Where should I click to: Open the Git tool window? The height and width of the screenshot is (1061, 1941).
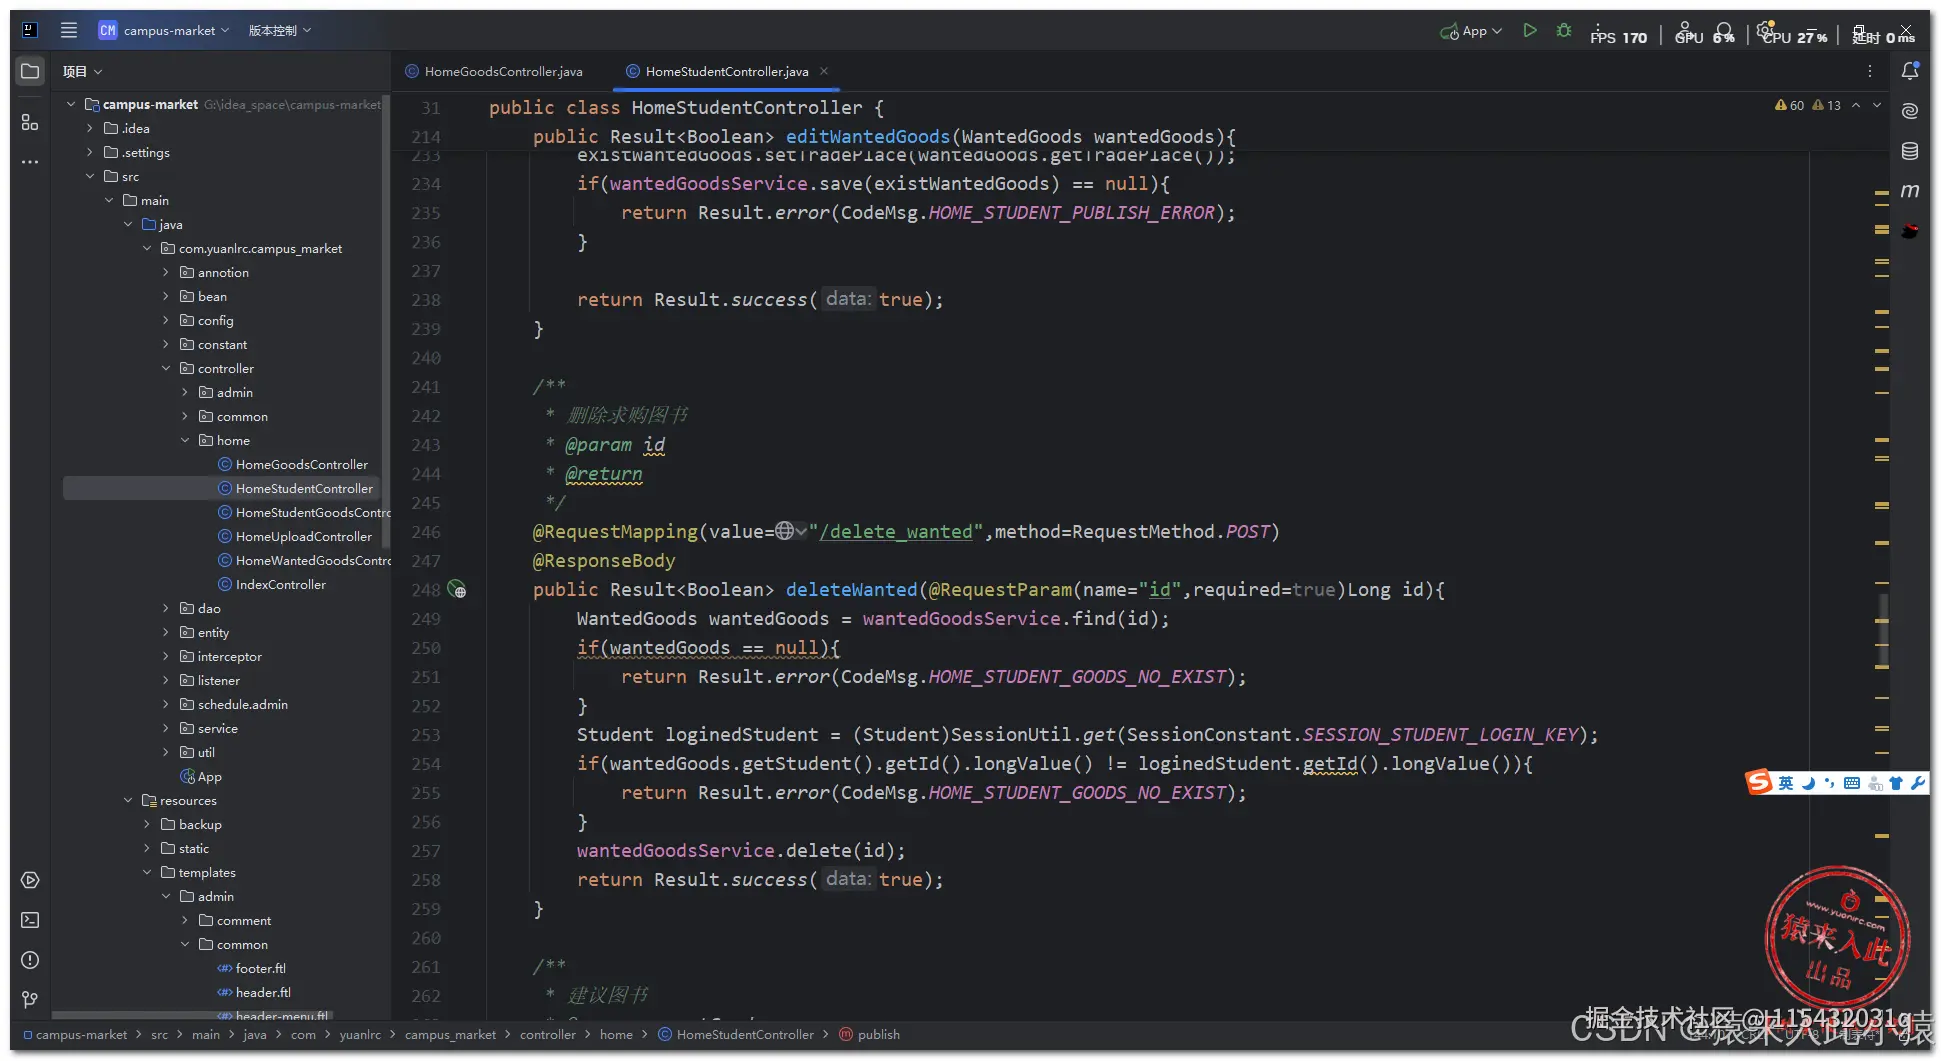pos(30,999)
